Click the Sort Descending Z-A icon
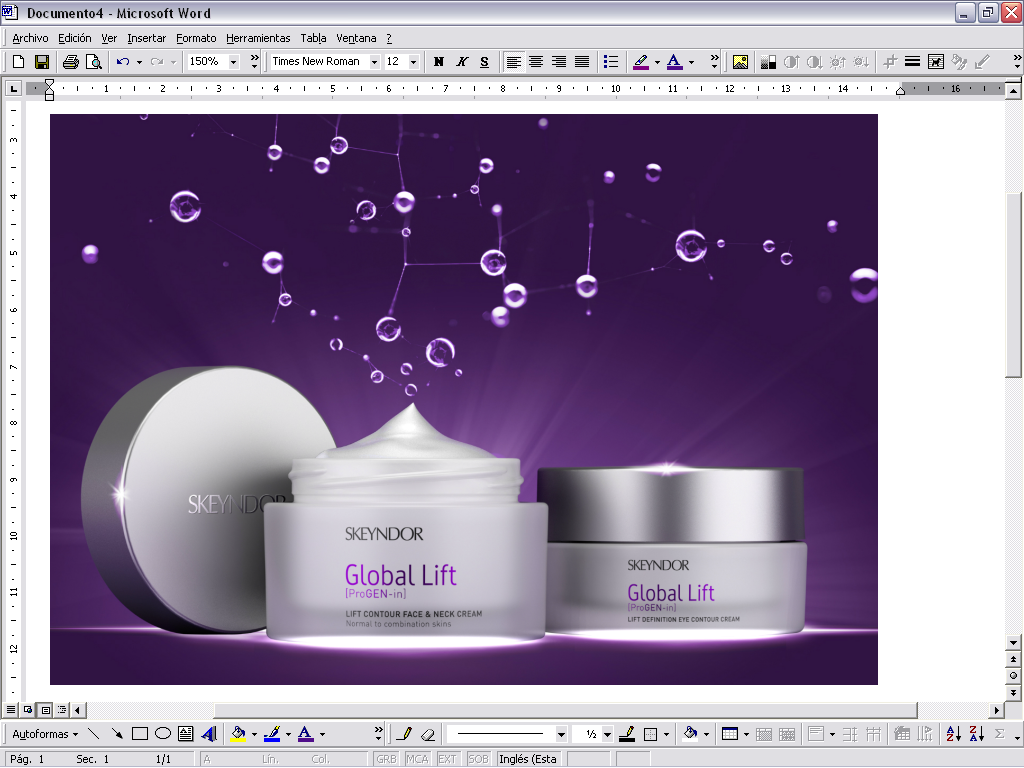 [x=977, y=734]
